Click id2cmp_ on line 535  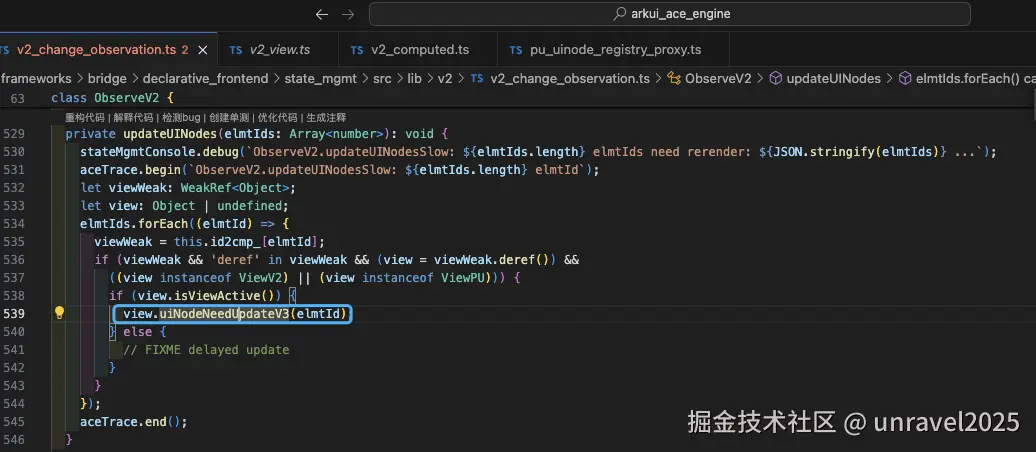pyautogui.click(x=237, y=242)
